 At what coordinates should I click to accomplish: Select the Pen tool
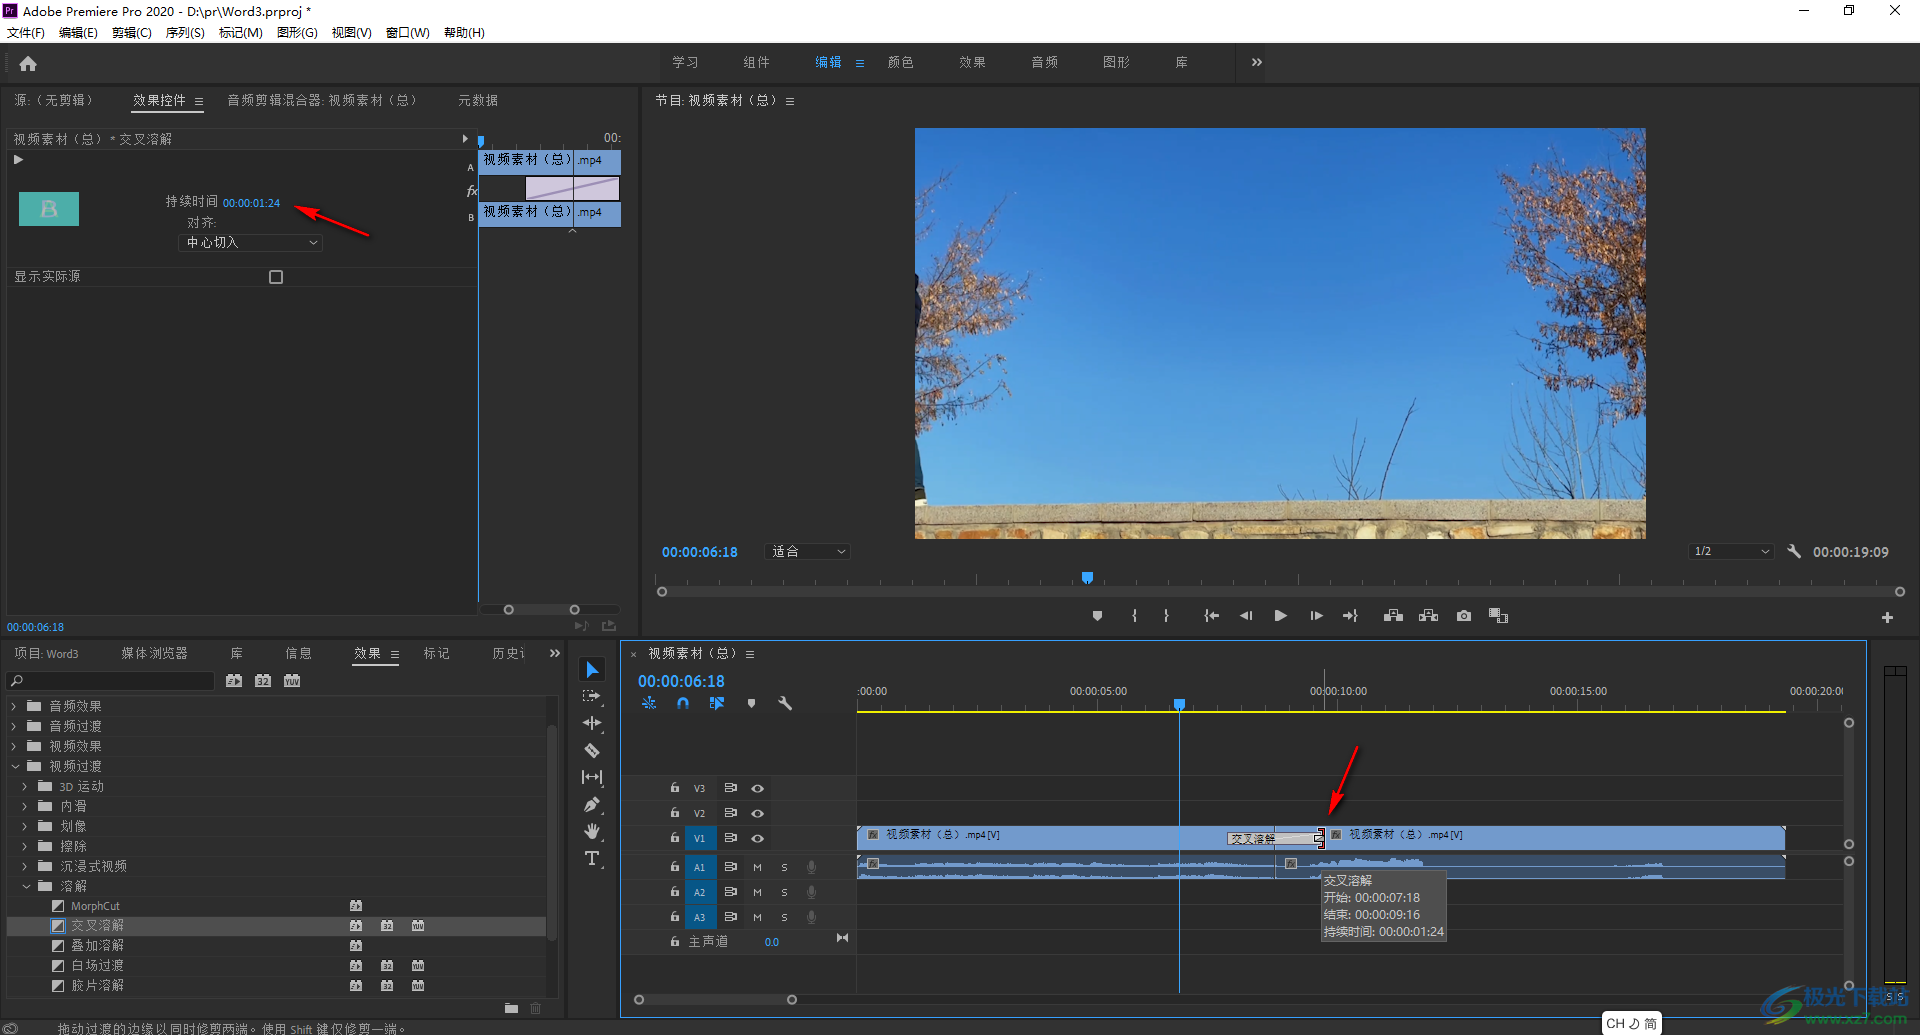pyautogui.click(x=592, y=804)
